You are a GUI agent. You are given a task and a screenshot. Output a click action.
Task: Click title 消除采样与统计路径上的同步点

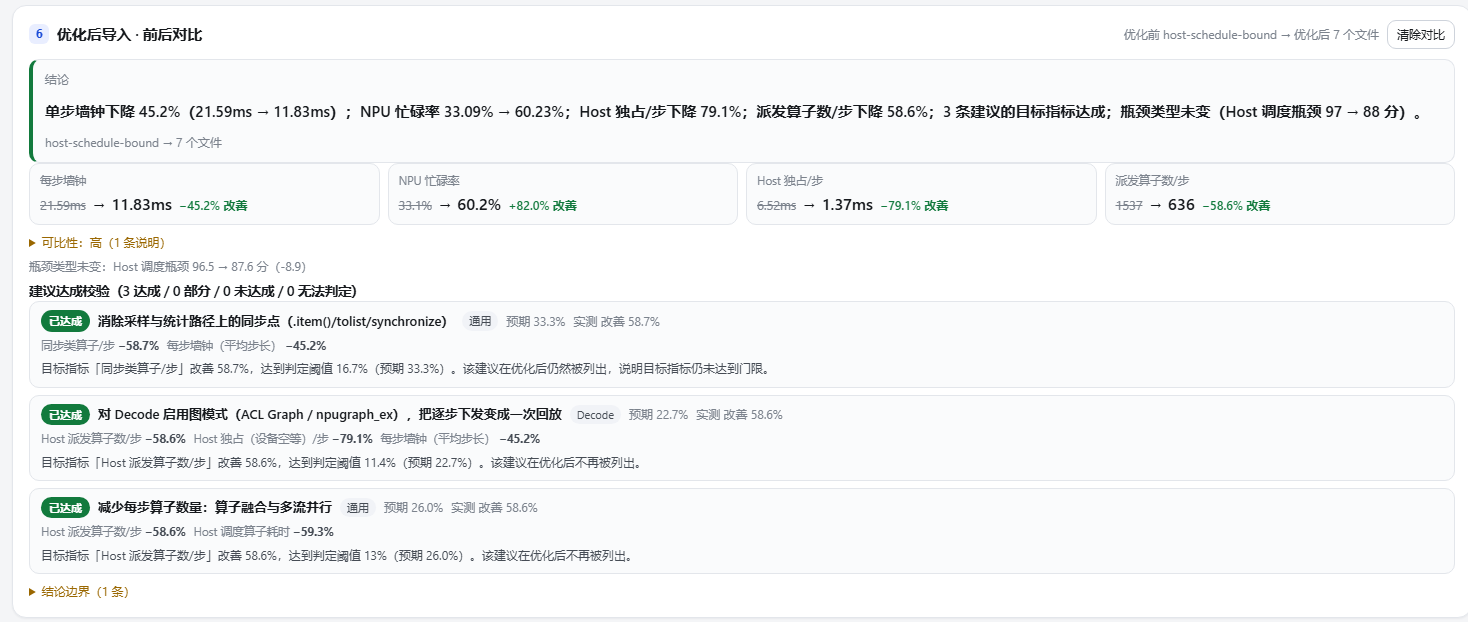[272, 321]
